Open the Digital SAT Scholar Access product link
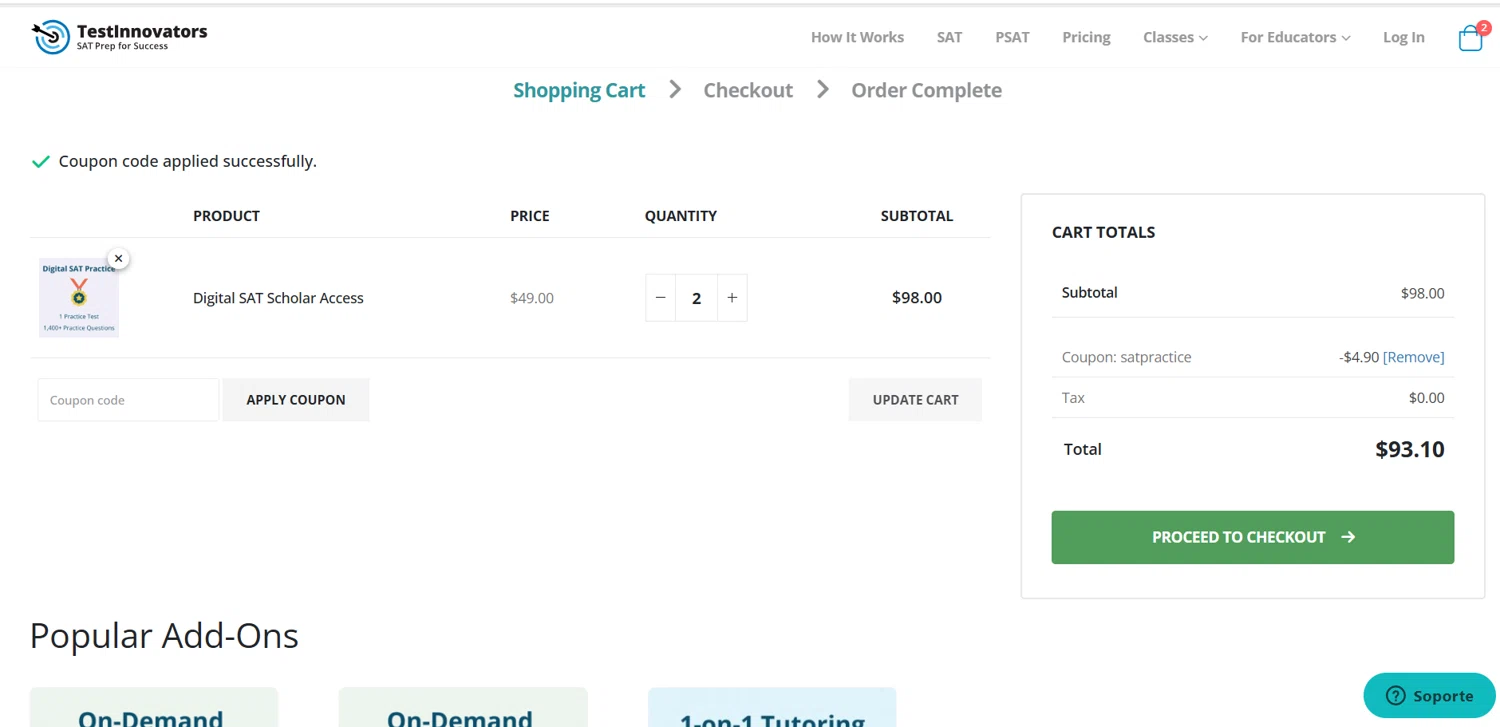The width and height of the screenshot is (1500, 727). pos(278,298)
